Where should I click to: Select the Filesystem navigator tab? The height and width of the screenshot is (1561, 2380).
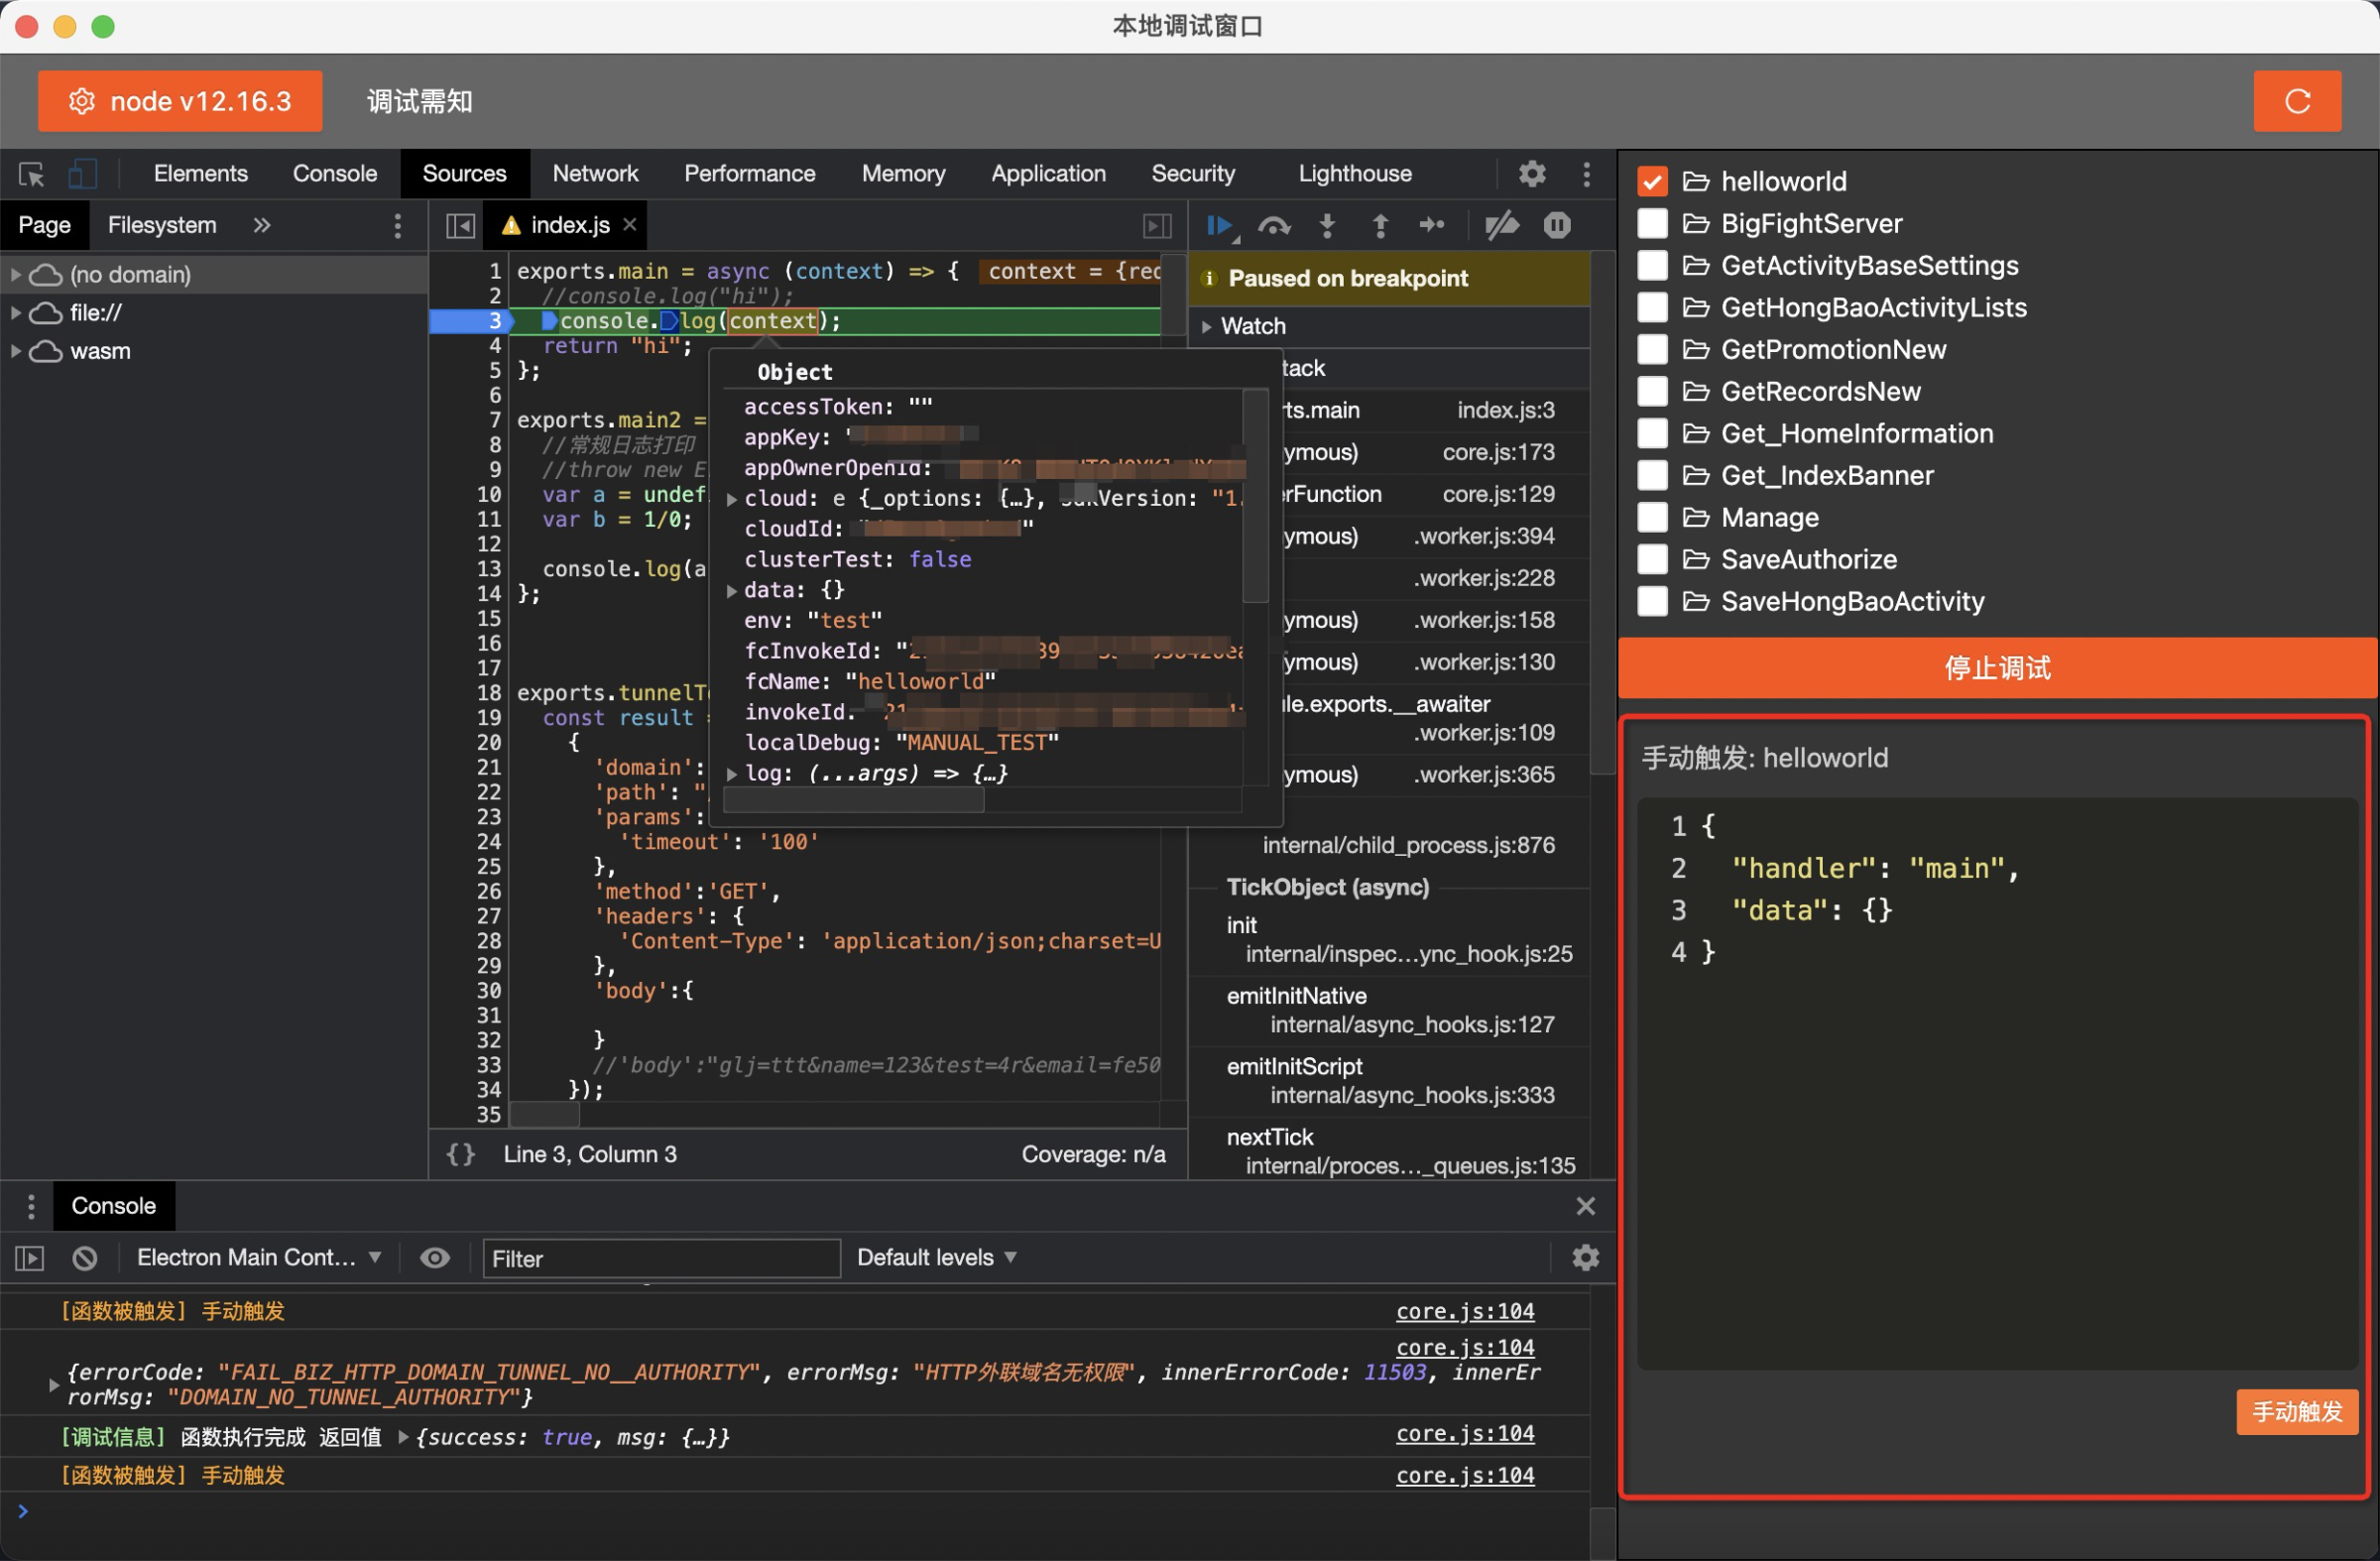[x=162, y=226]
